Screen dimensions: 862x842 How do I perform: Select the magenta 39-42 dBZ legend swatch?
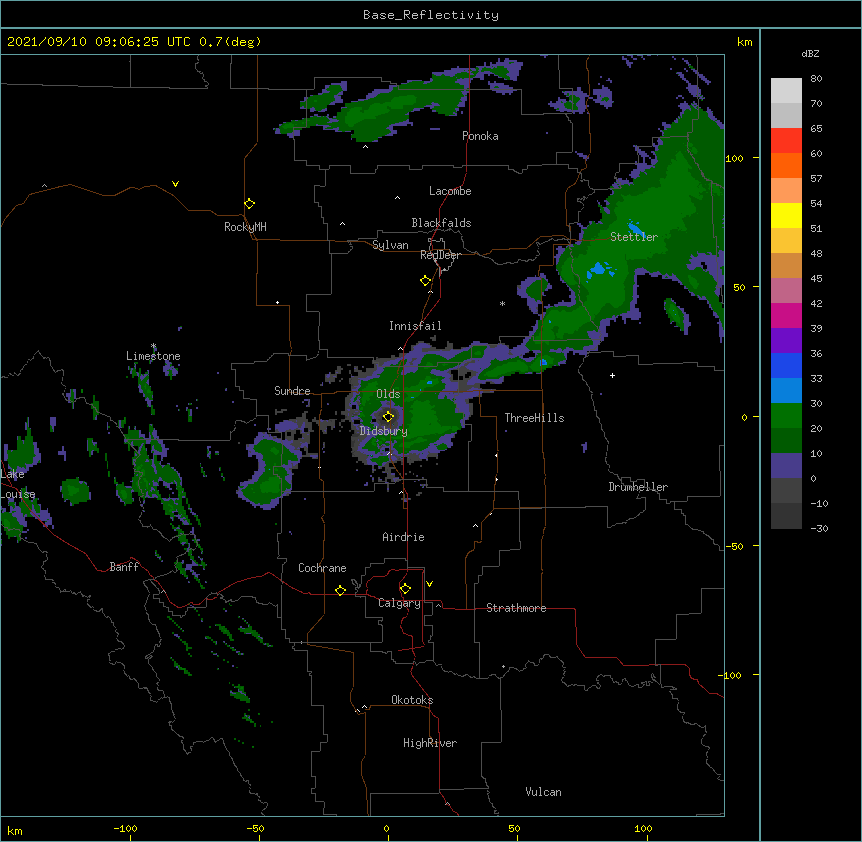click(x=786, y=315)
